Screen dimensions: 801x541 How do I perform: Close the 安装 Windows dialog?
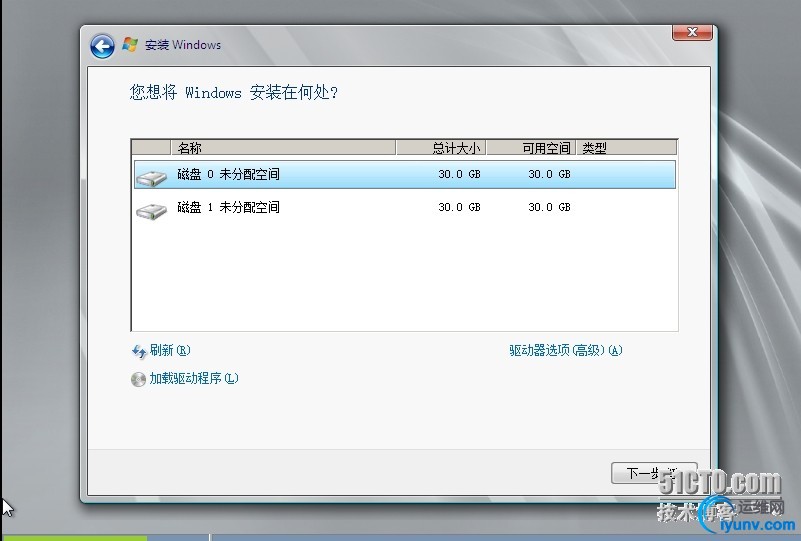coord(692,32)
